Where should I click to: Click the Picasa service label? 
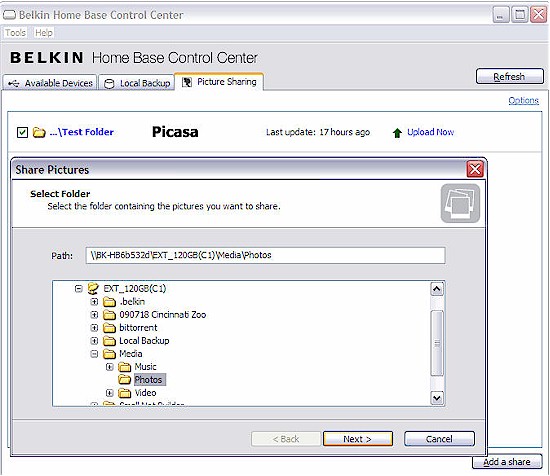(x=175, y=132)
